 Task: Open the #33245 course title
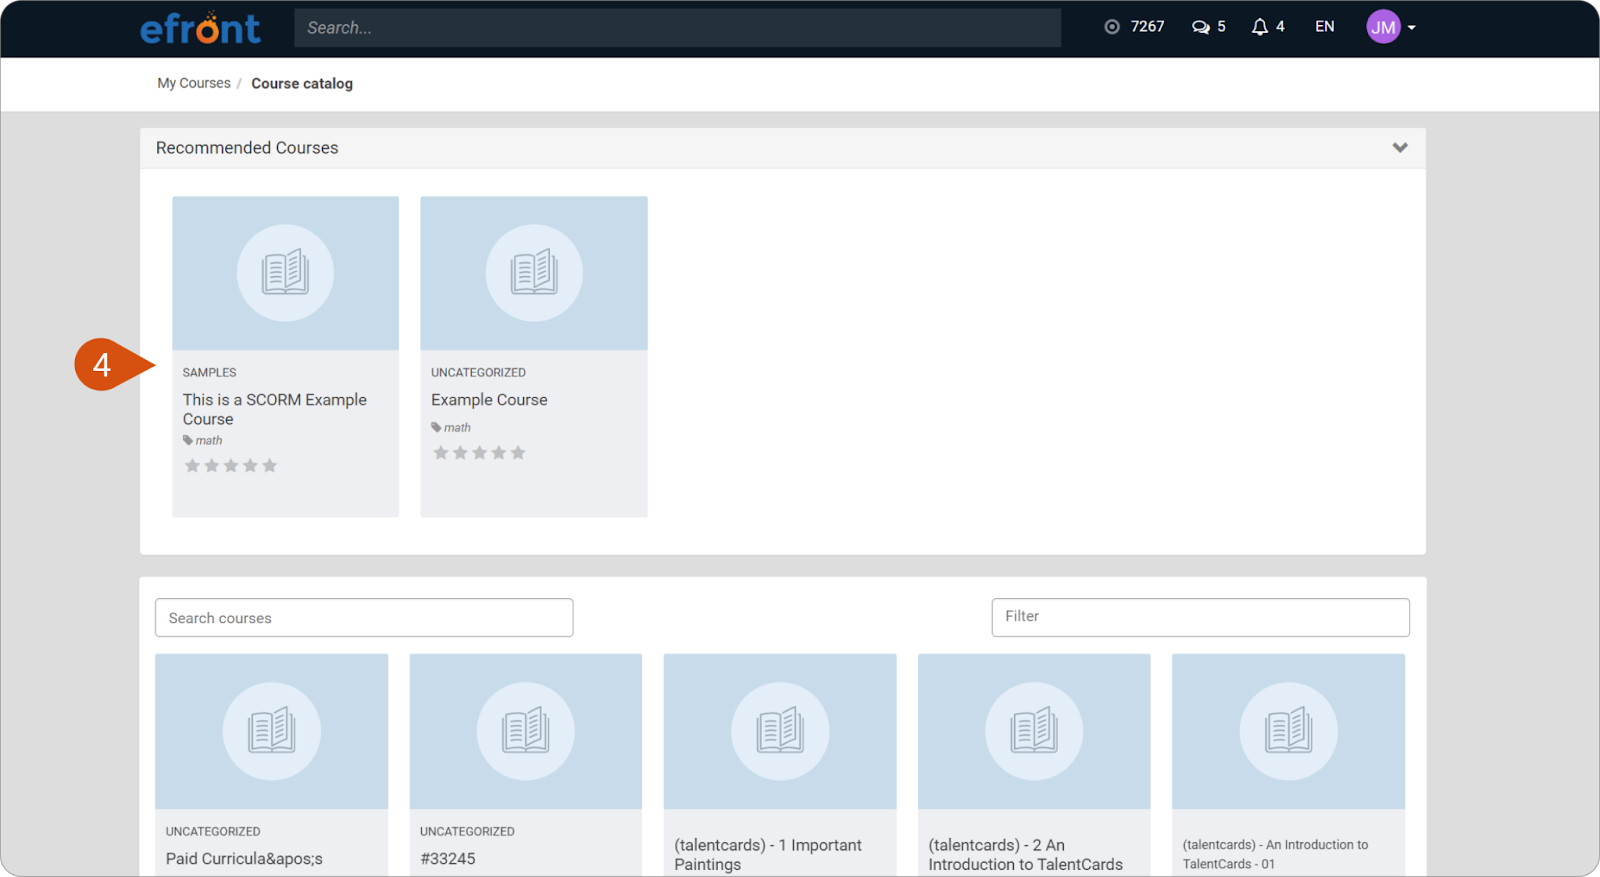[448, 859]
